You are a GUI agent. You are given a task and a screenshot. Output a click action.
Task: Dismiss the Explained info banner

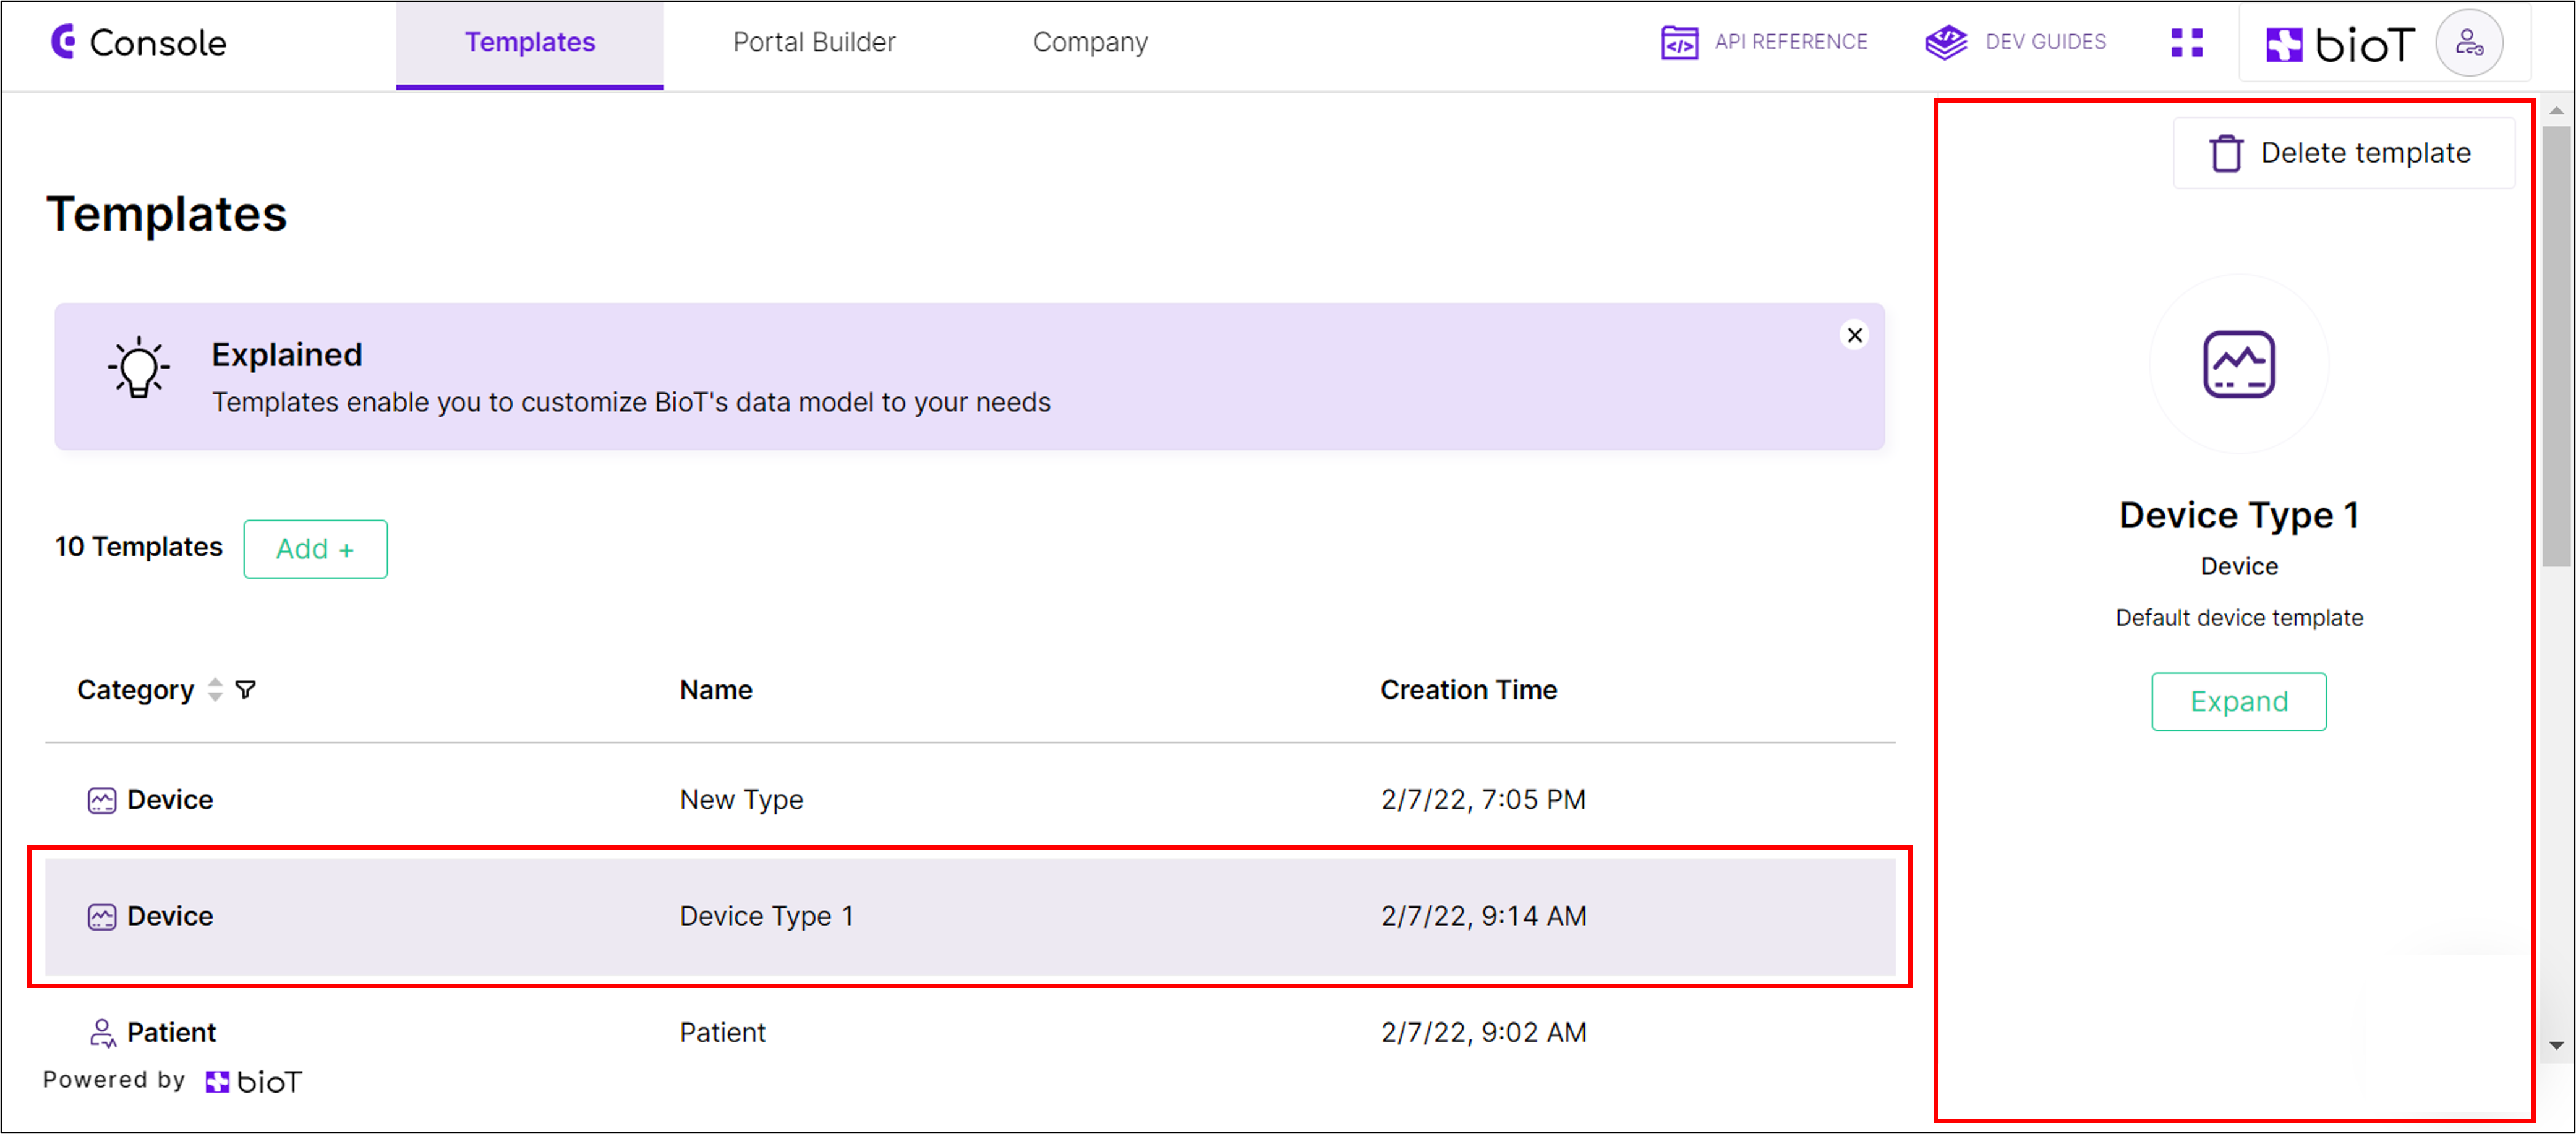coord(1854,335)
